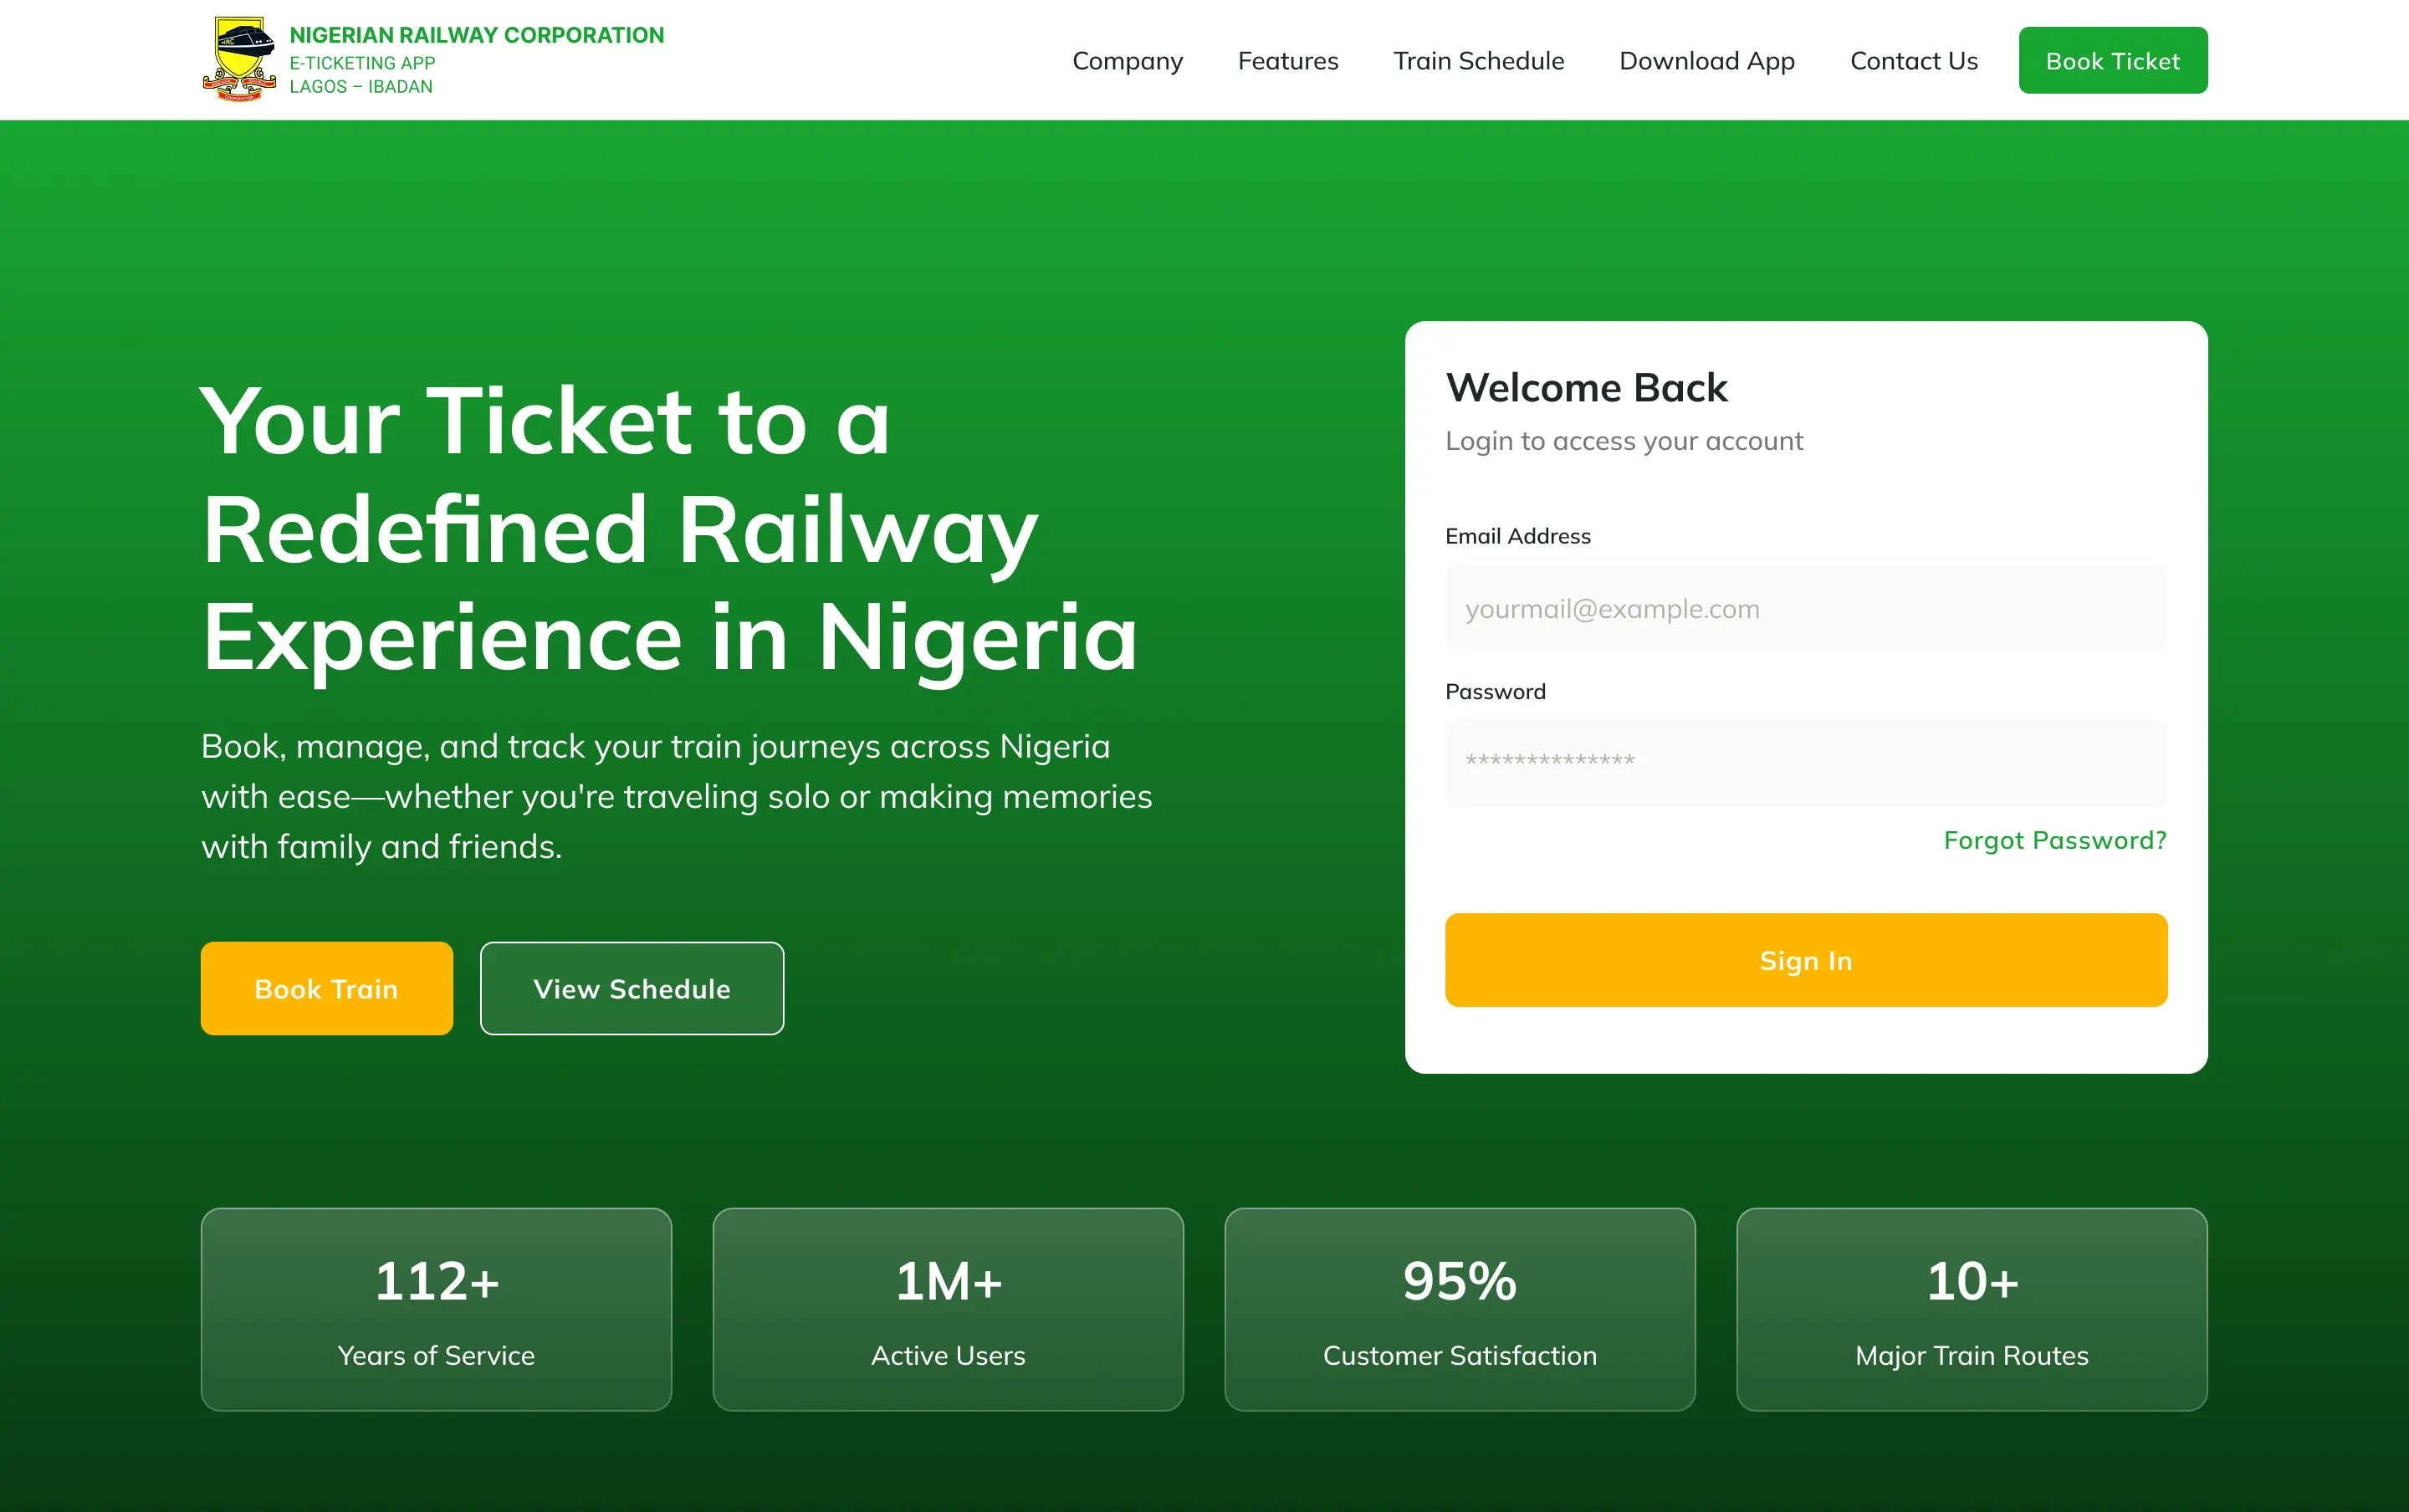The height and width of the screenshot is (1512, 2409).
Task: Click the Password input field
Action: coord(1804,762)
